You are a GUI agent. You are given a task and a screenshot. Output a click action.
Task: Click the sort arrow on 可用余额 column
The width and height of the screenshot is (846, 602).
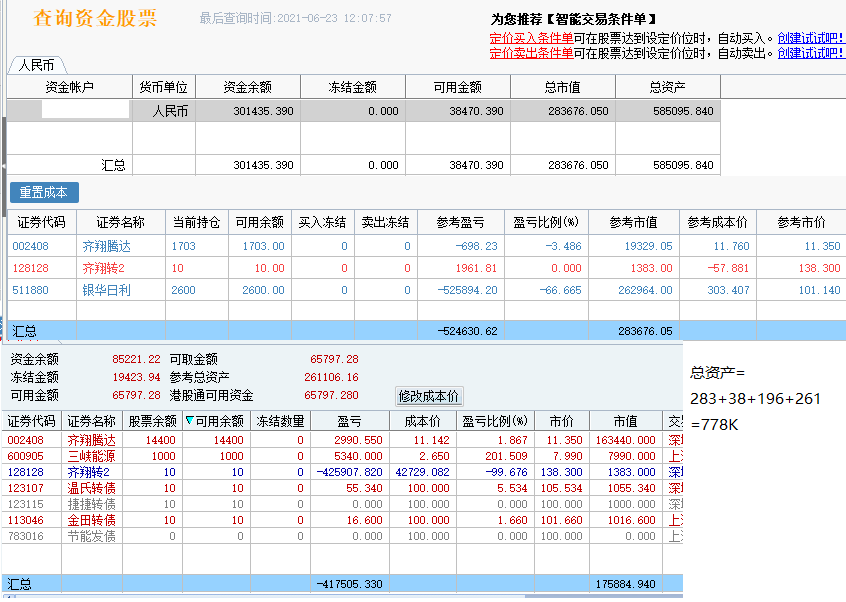190,421
